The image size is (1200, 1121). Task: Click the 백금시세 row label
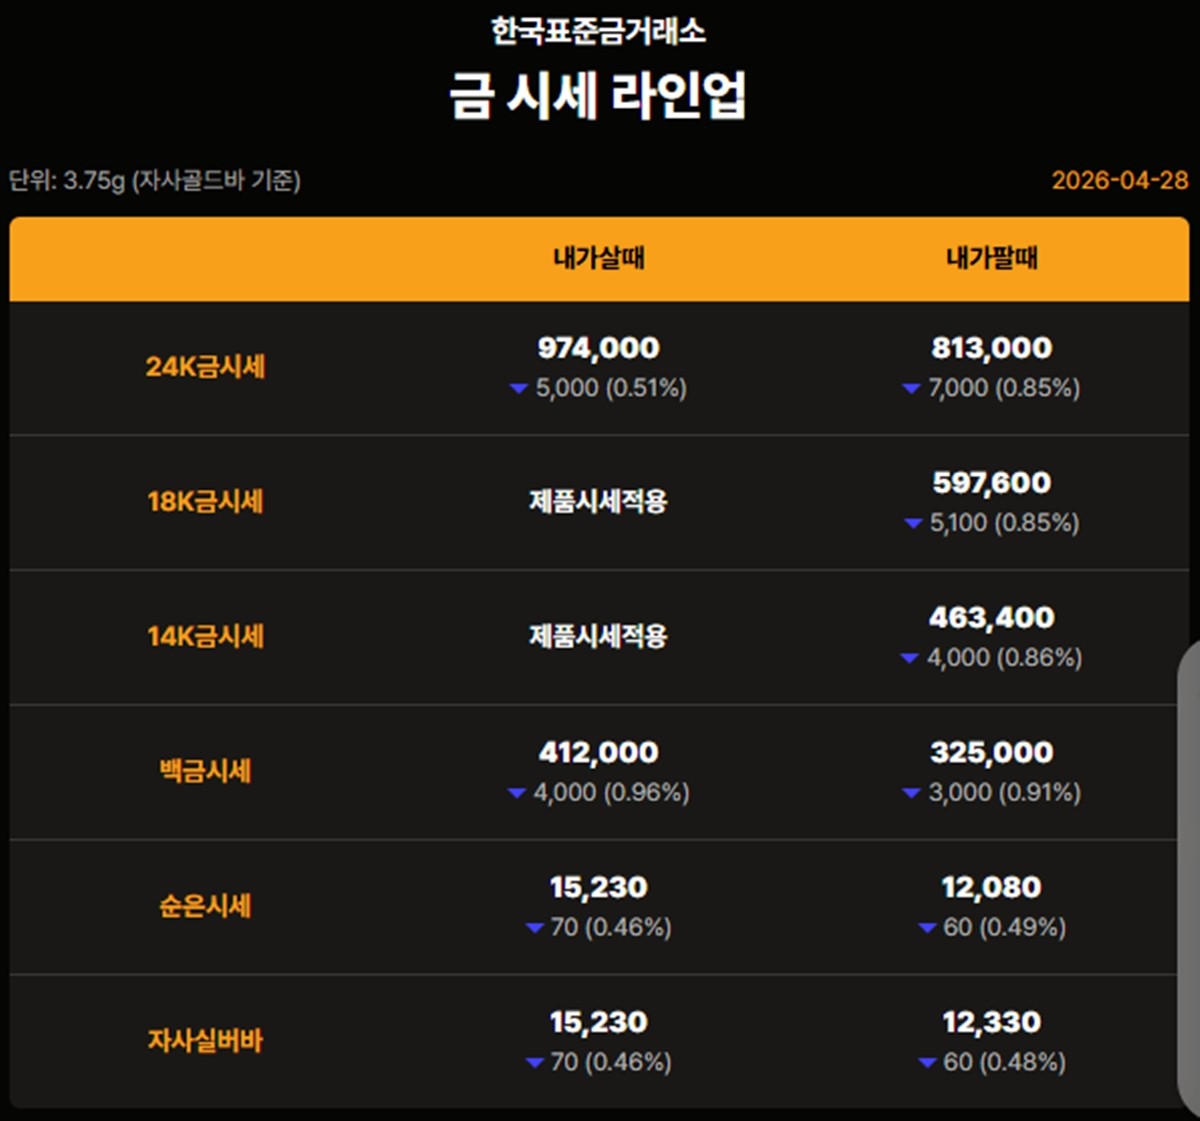205,771
